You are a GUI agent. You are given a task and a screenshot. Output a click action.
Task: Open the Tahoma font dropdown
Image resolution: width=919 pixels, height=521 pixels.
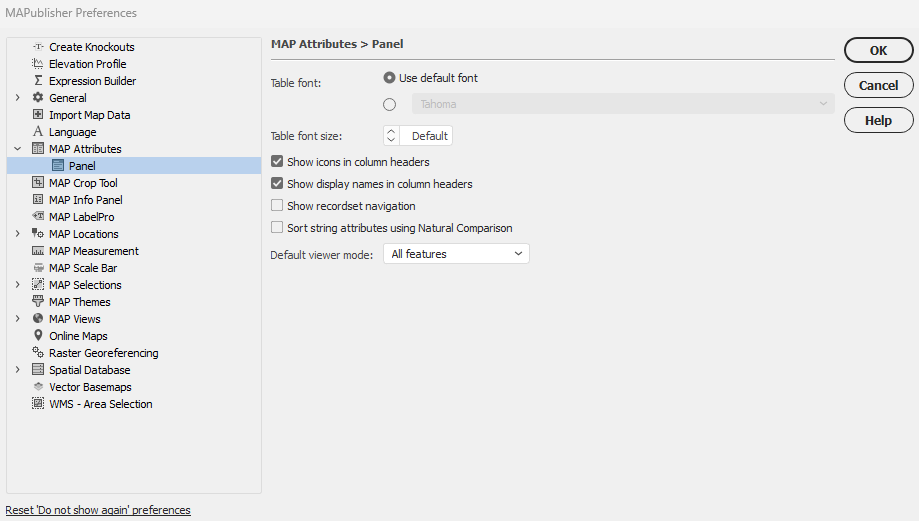click(623, 104)
